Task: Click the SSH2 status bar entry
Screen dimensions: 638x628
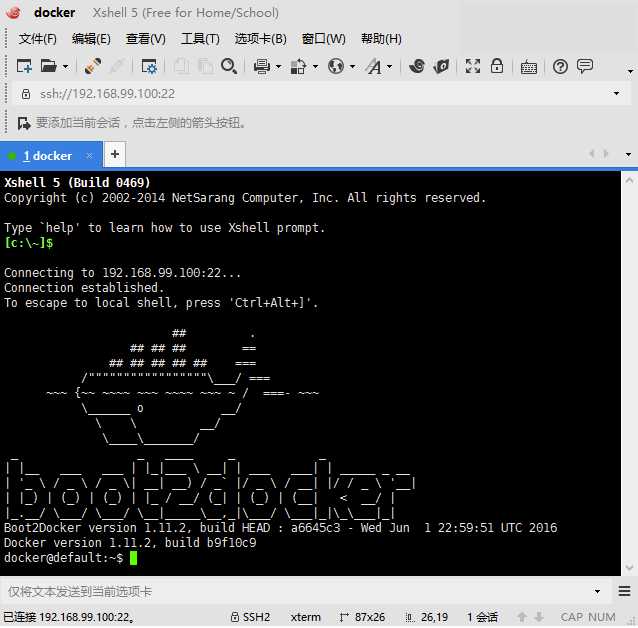Action: point(250,617)
